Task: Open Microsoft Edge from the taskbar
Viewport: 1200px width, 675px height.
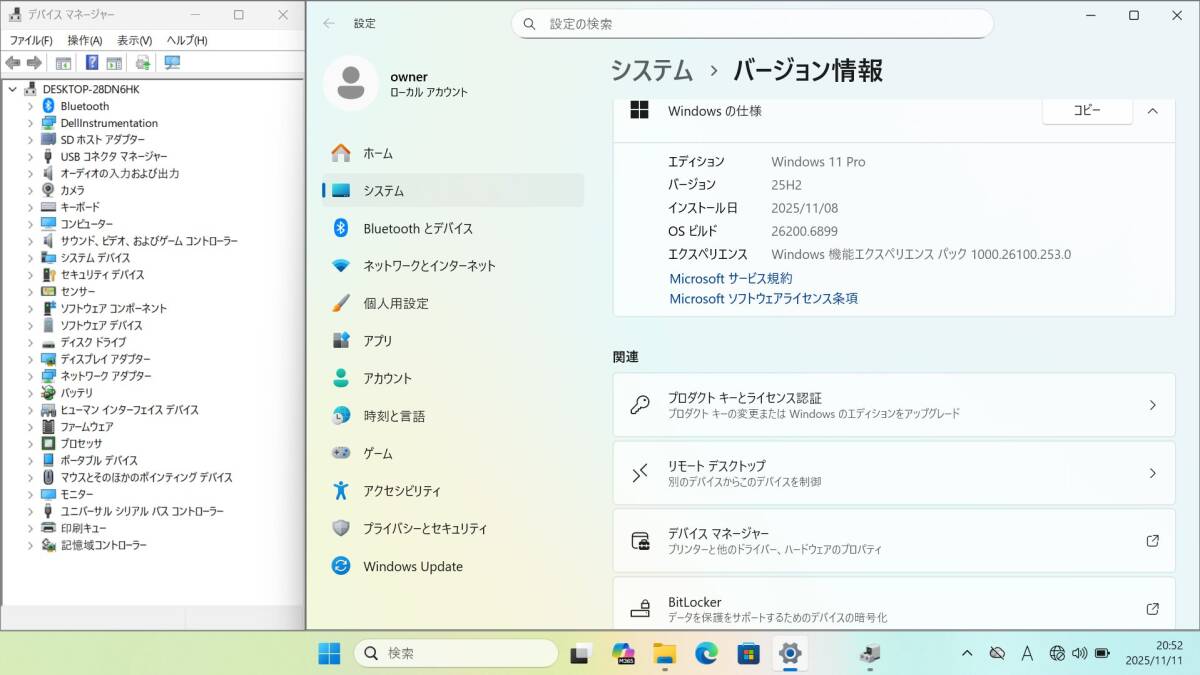Action: click(707, 653)
